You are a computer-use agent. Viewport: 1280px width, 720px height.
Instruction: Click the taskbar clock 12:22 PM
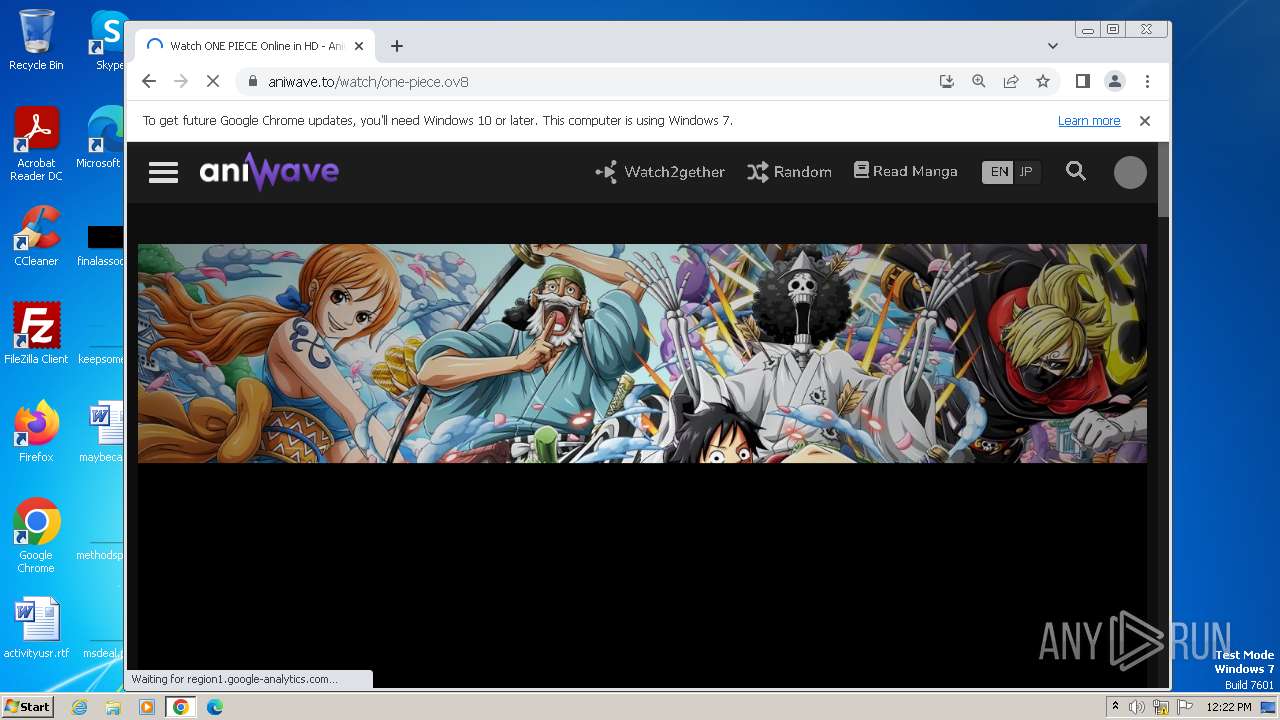tap(1229, 707)
